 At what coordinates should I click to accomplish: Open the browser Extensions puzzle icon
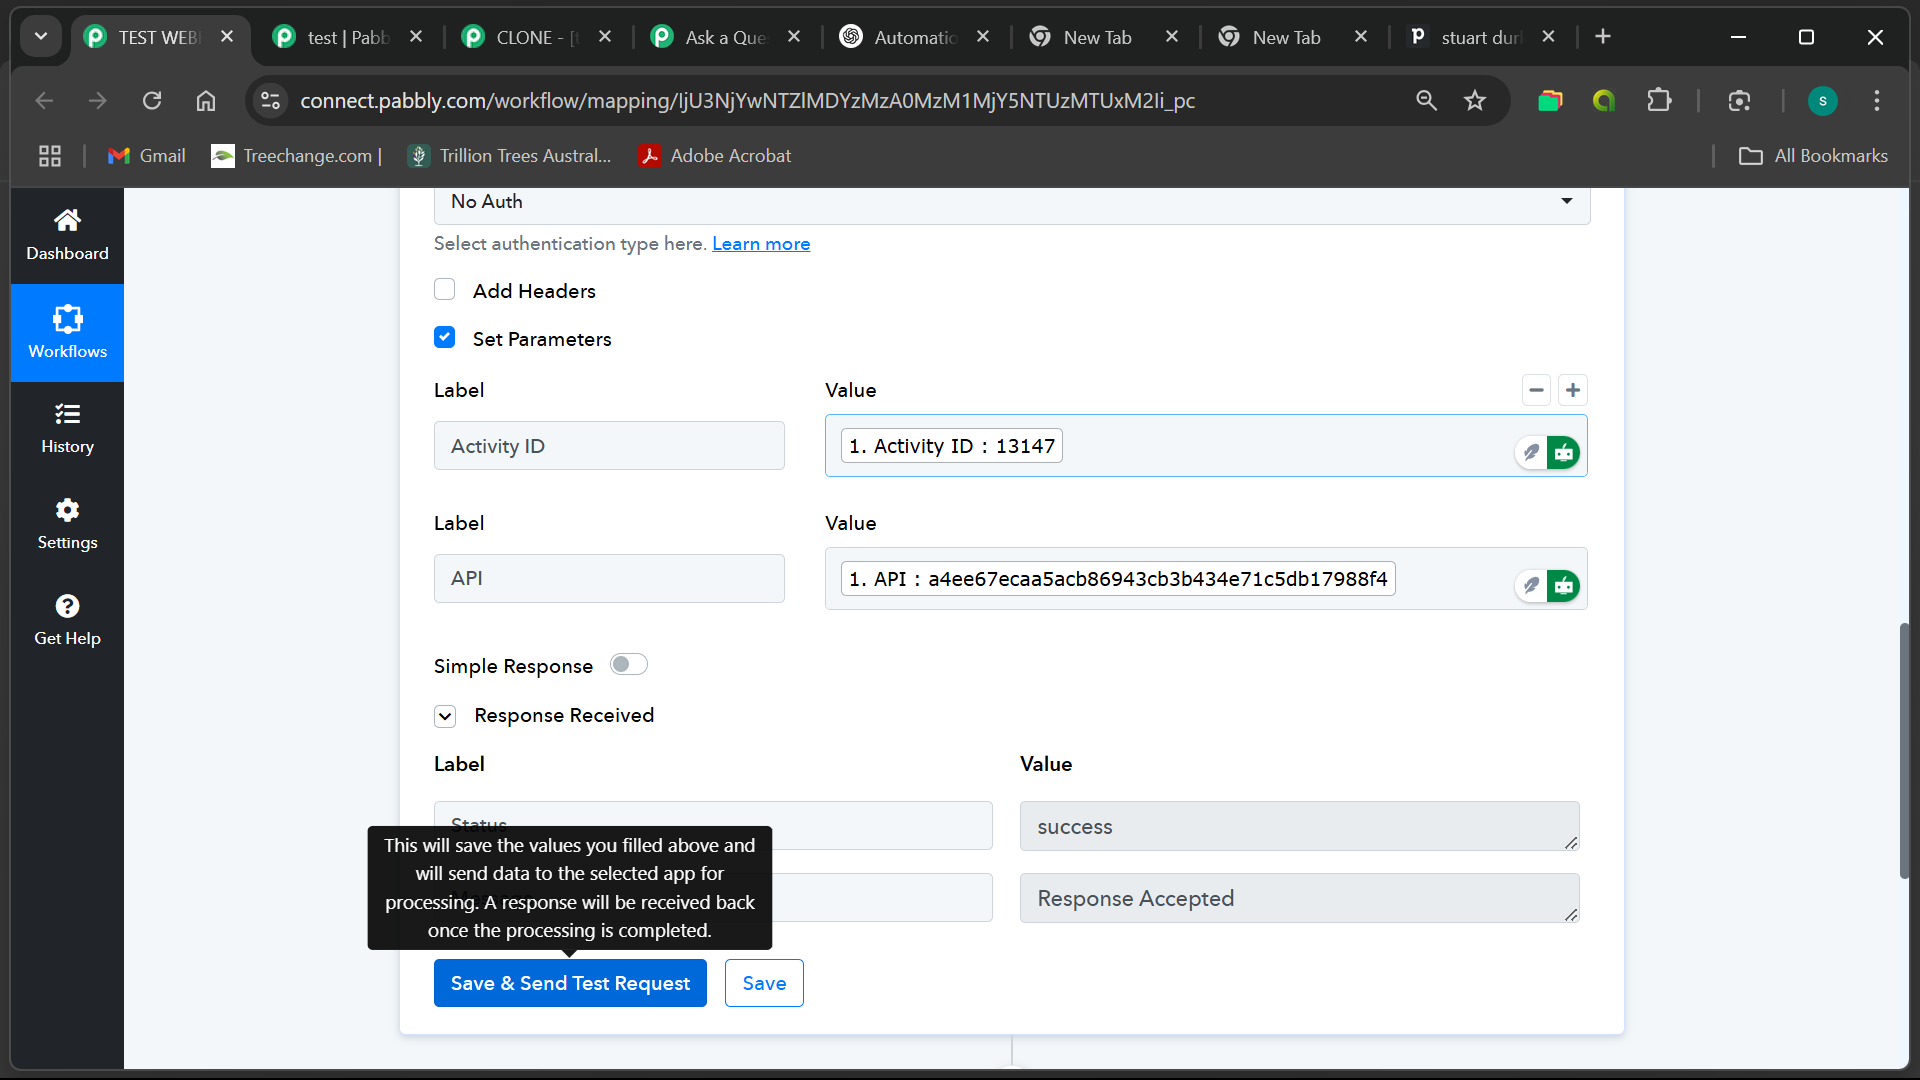[1659, 100]
